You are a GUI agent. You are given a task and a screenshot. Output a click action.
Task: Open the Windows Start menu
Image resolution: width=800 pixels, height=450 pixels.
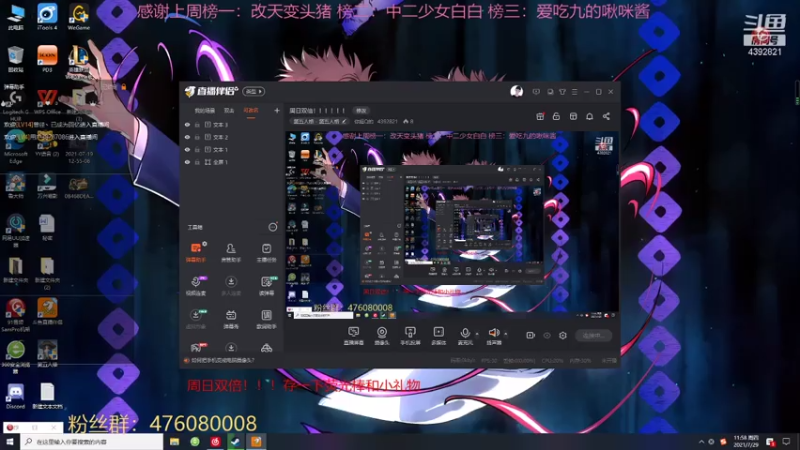coord(10,442)
